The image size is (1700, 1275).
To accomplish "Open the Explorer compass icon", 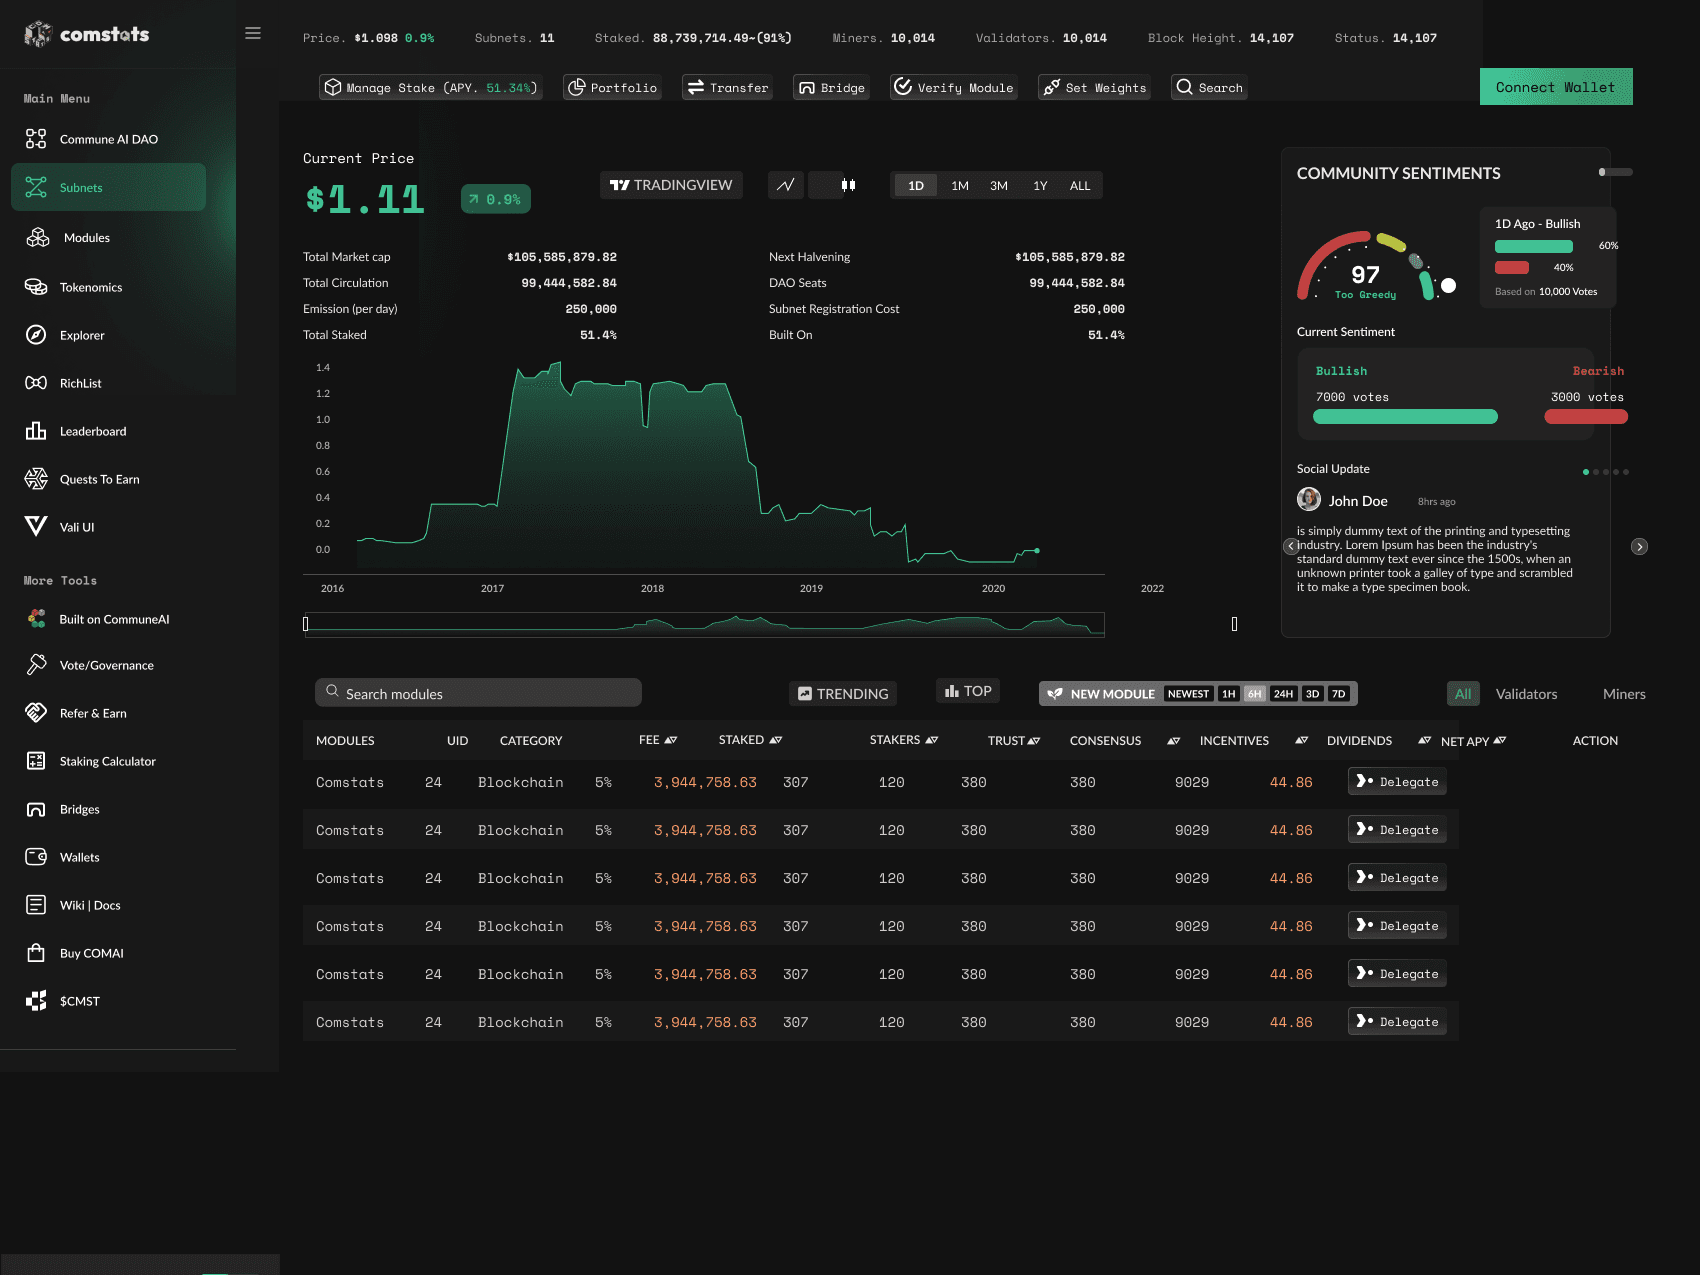I will (36, 335).
